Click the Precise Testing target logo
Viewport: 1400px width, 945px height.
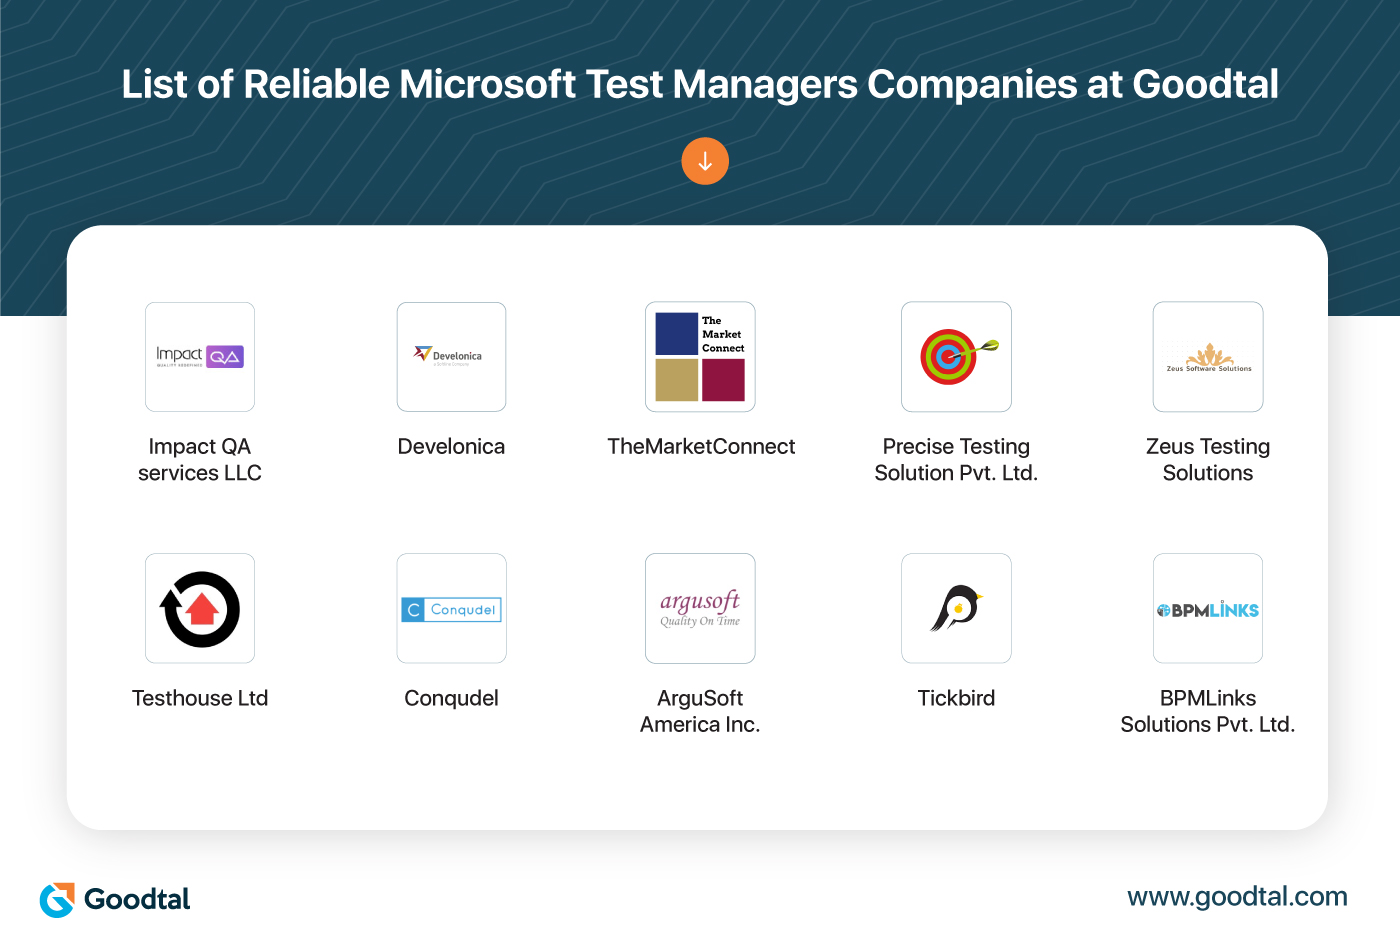[x=956, y=357]
